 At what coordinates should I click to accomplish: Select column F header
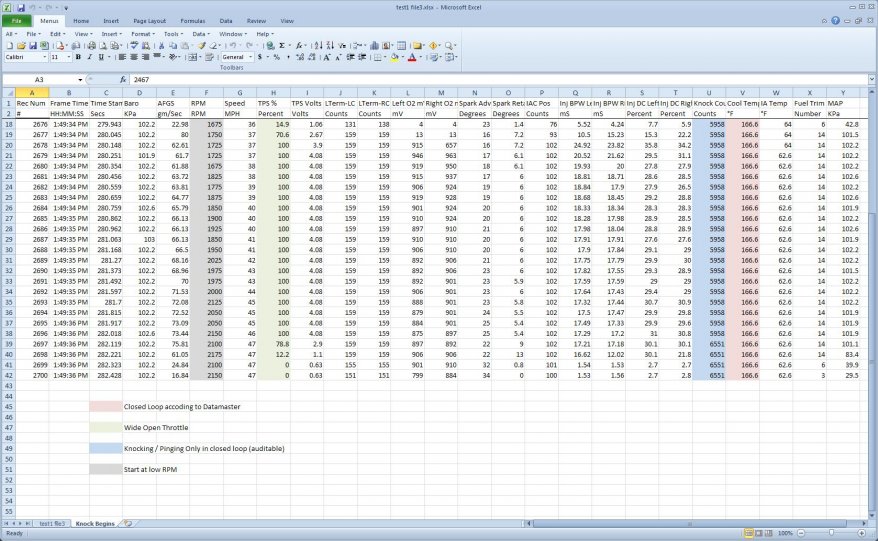[x=206, y=93]
